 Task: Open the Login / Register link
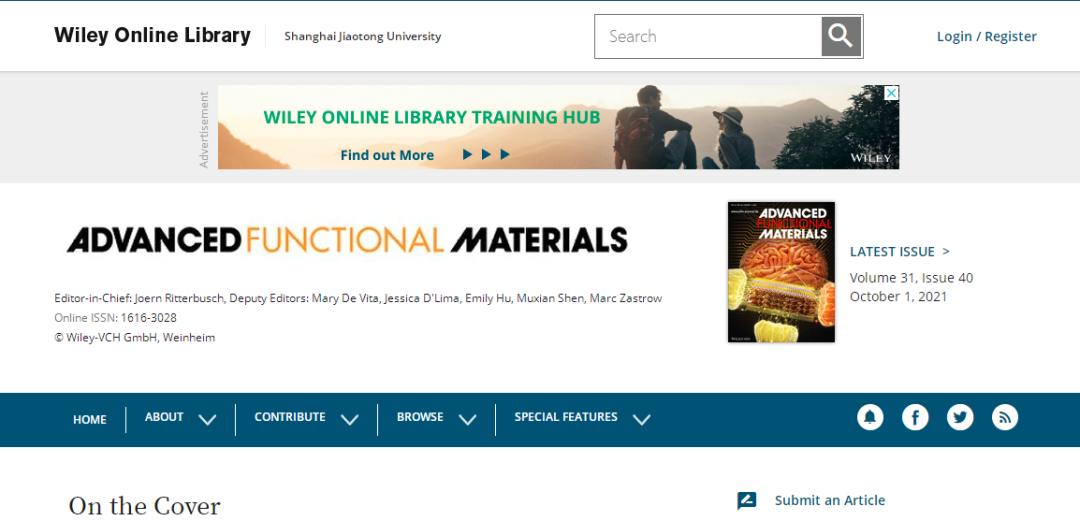coord(986,37)
